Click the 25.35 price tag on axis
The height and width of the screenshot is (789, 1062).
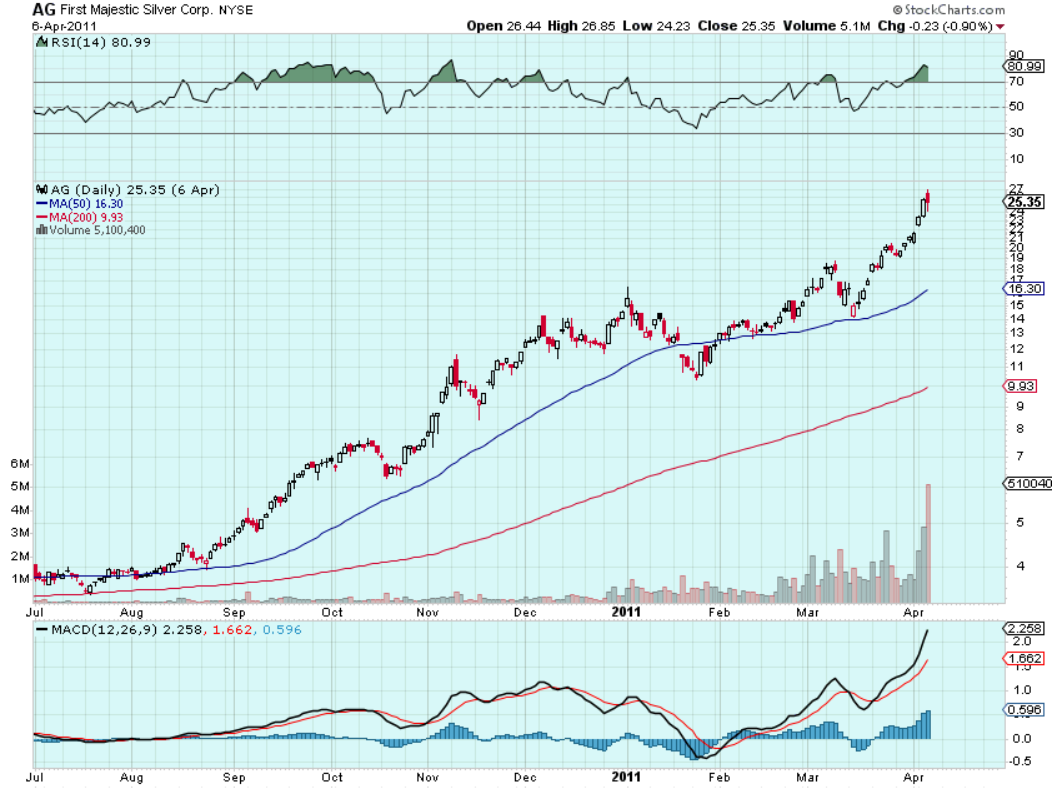coord(1023,202)
